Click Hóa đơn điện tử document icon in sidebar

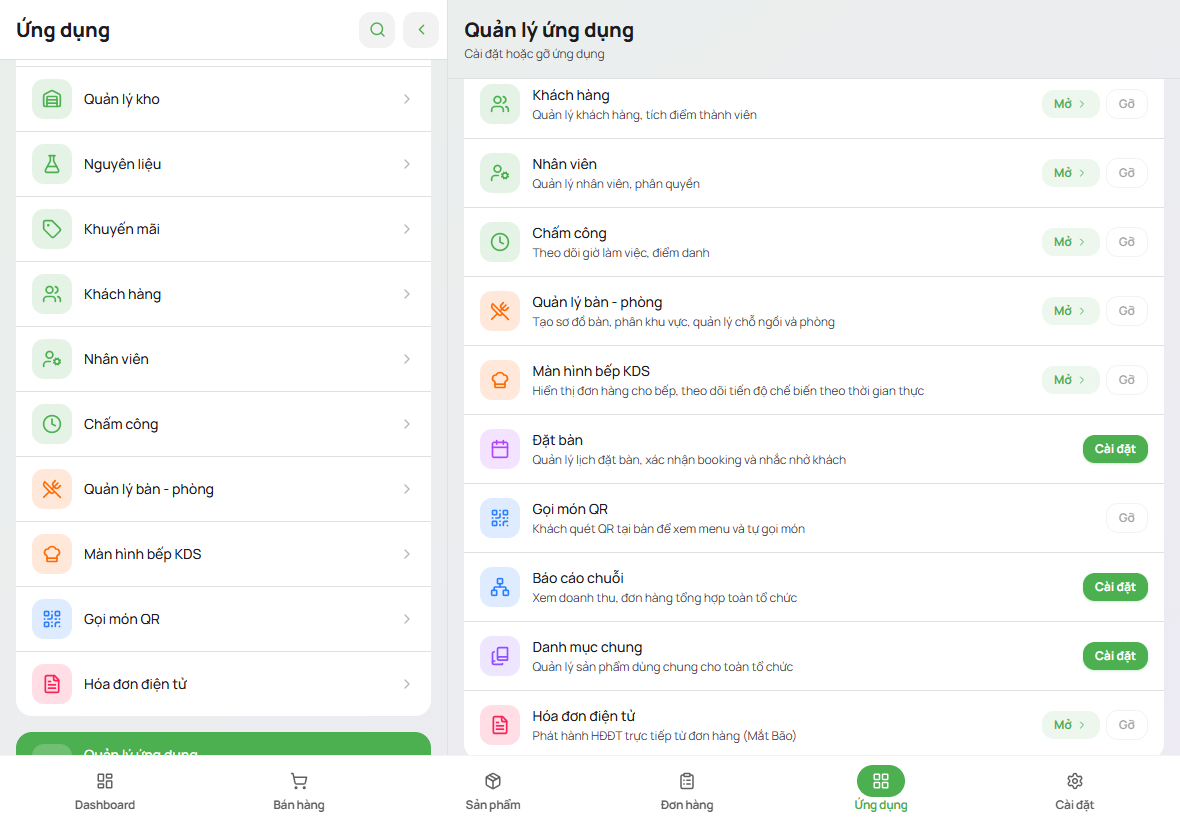tap(52, 684)
